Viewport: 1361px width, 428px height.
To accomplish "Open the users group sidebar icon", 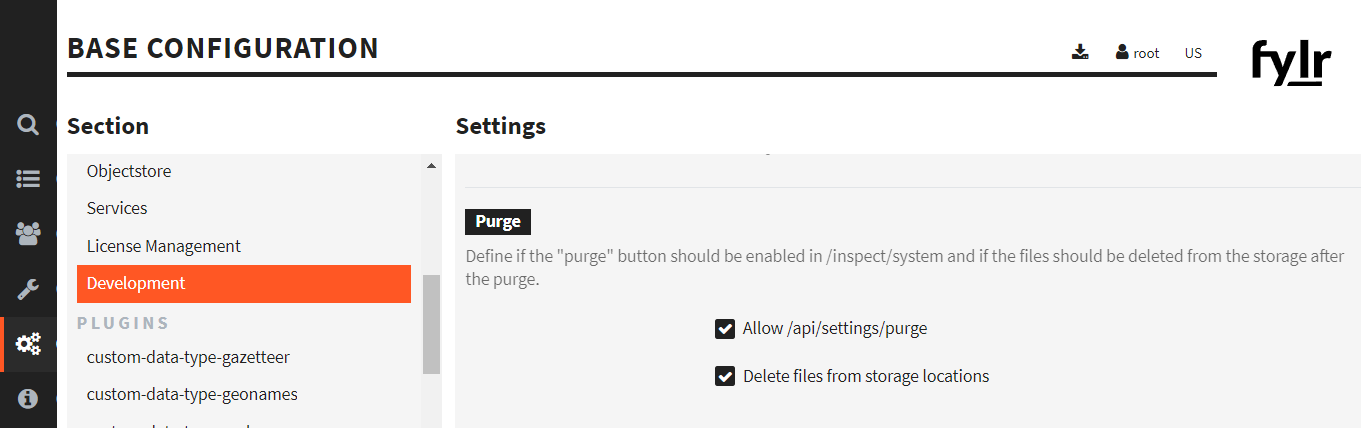I will (x=28, y=234).
